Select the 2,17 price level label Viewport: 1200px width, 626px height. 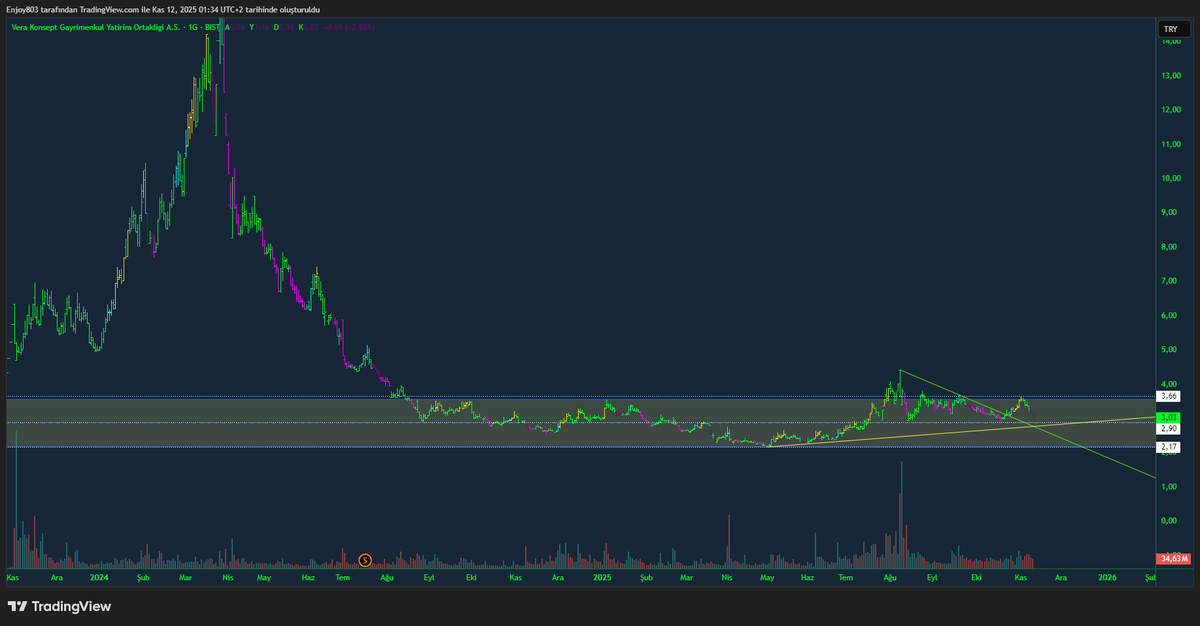[x=1167, y=447]
